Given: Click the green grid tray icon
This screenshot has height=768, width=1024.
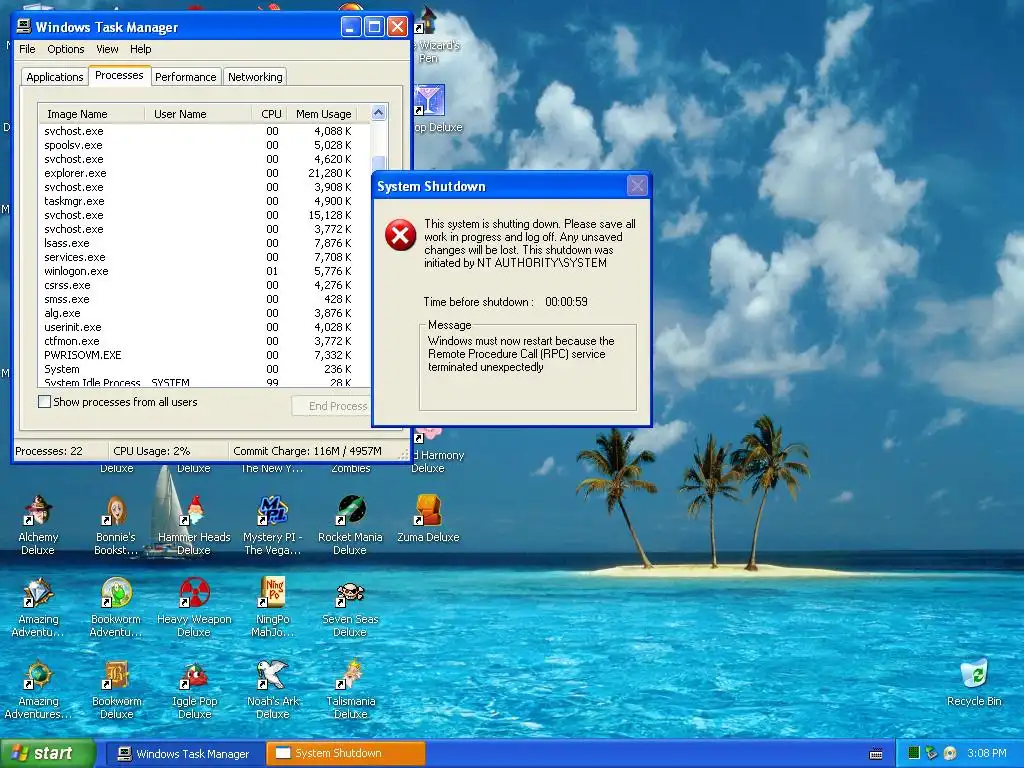Looking at the screenshot, I should pos(914,753).
